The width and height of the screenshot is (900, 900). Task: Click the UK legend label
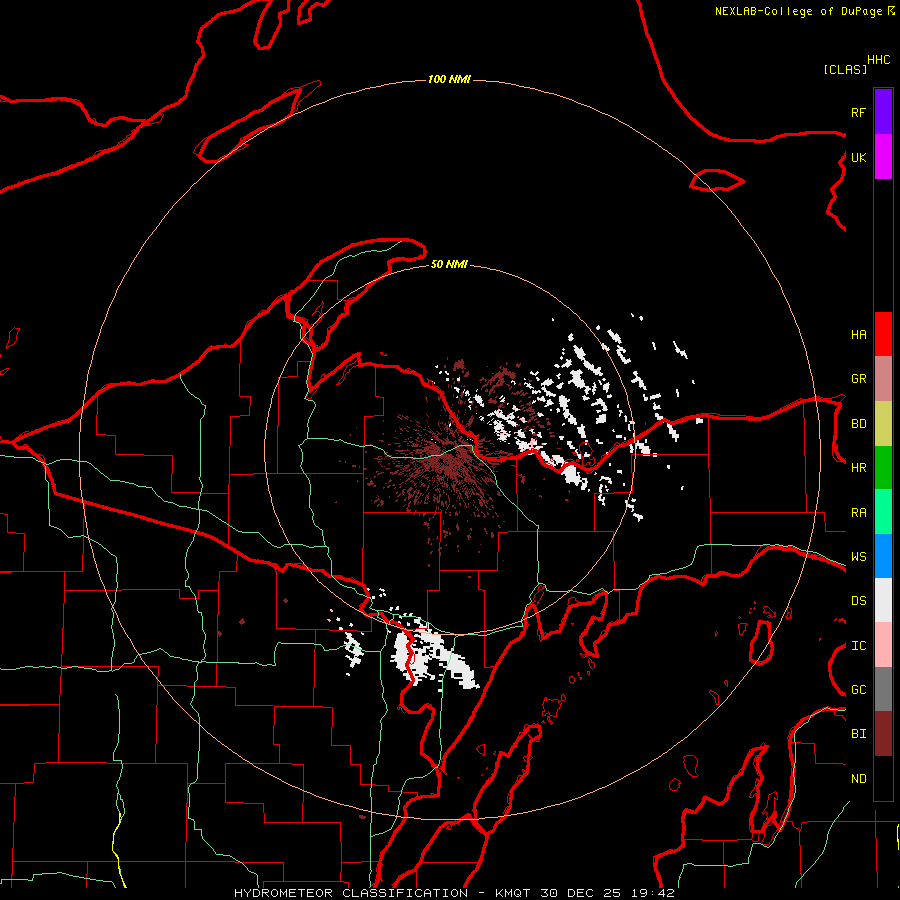tap(858, 157)
